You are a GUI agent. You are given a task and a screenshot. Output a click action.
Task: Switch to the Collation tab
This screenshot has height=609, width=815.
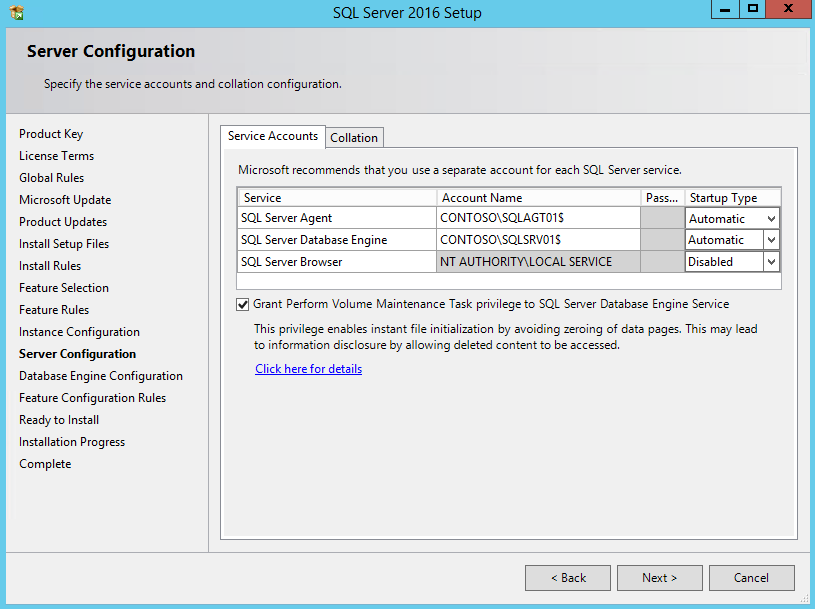tap(354, 138)
